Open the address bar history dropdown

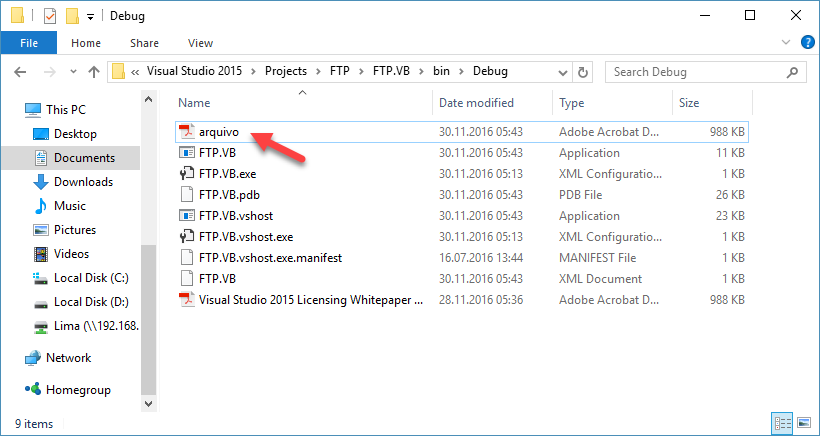point(563,72)
